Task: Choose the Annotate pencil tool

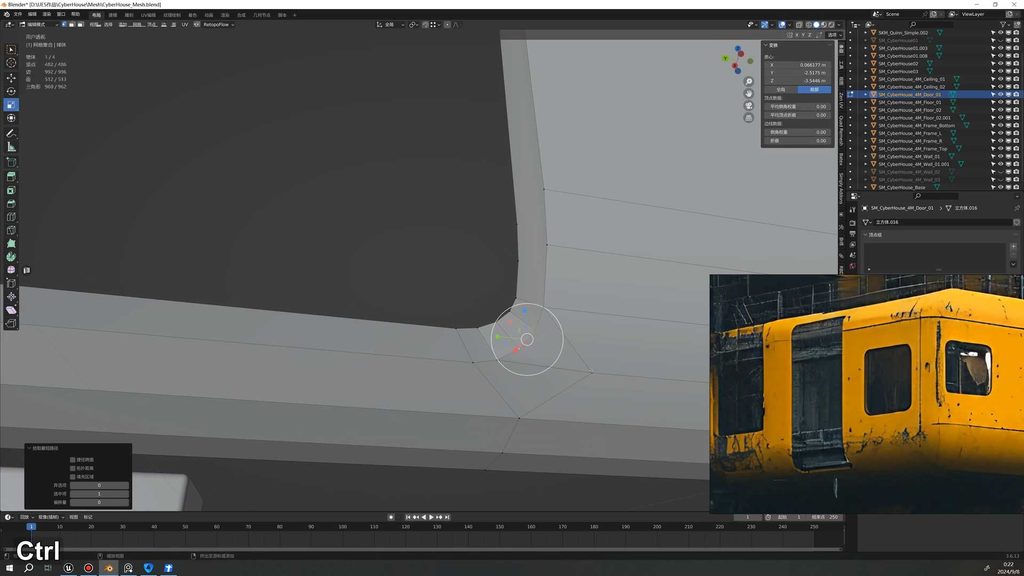Action: point(11,133)
